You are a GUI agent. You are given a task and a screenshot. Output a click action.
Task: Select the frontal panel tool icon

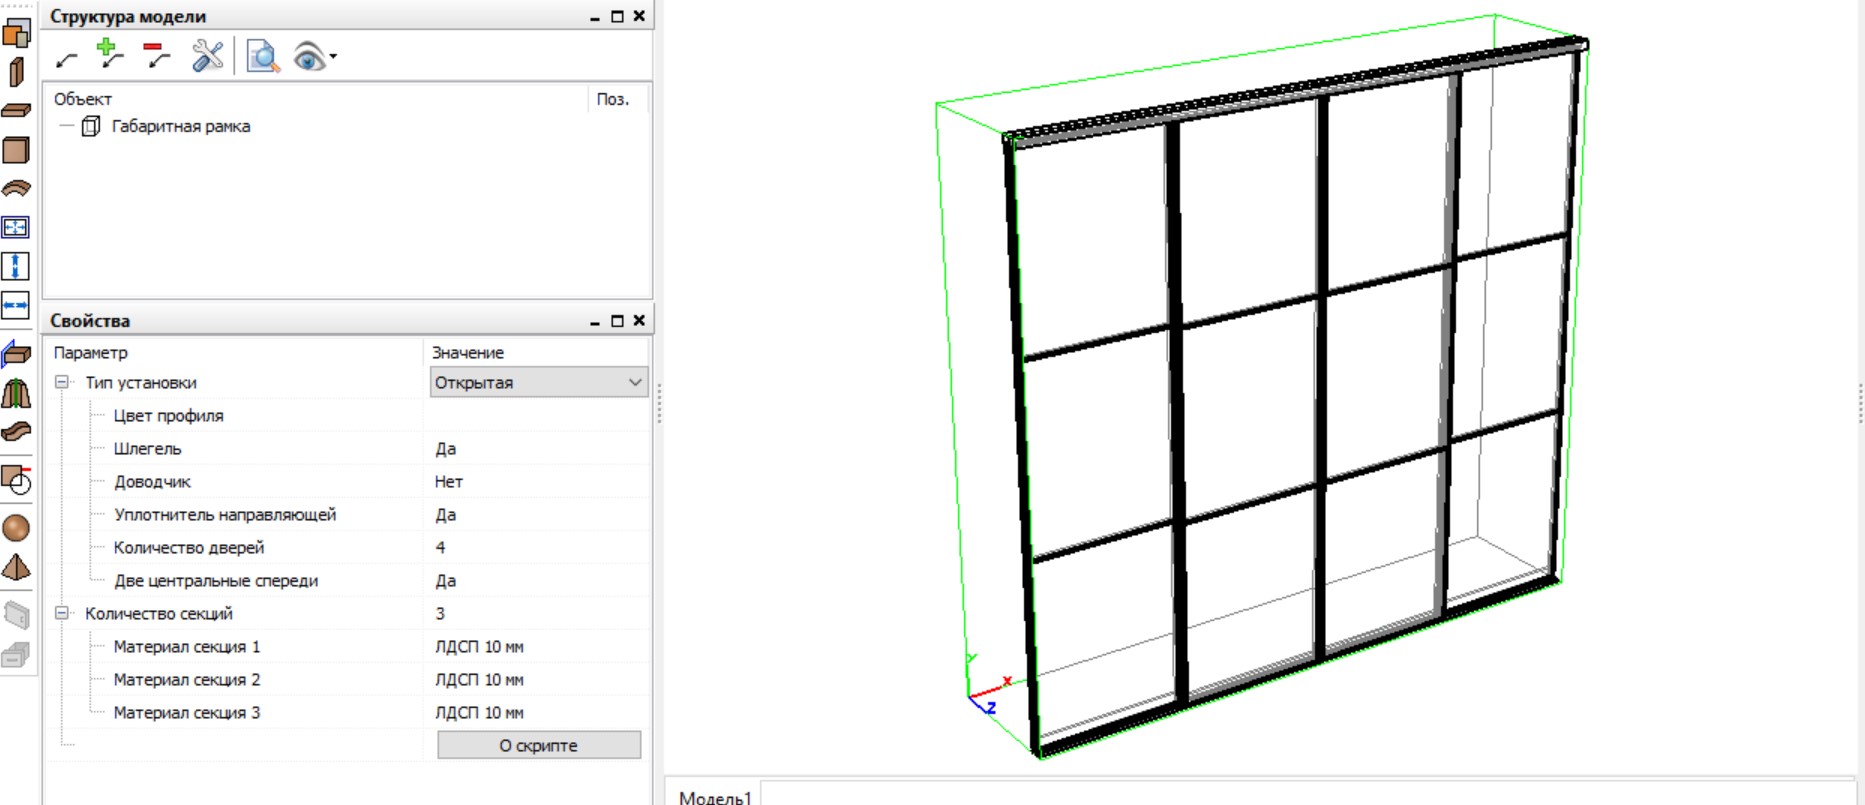coord(16,150)
